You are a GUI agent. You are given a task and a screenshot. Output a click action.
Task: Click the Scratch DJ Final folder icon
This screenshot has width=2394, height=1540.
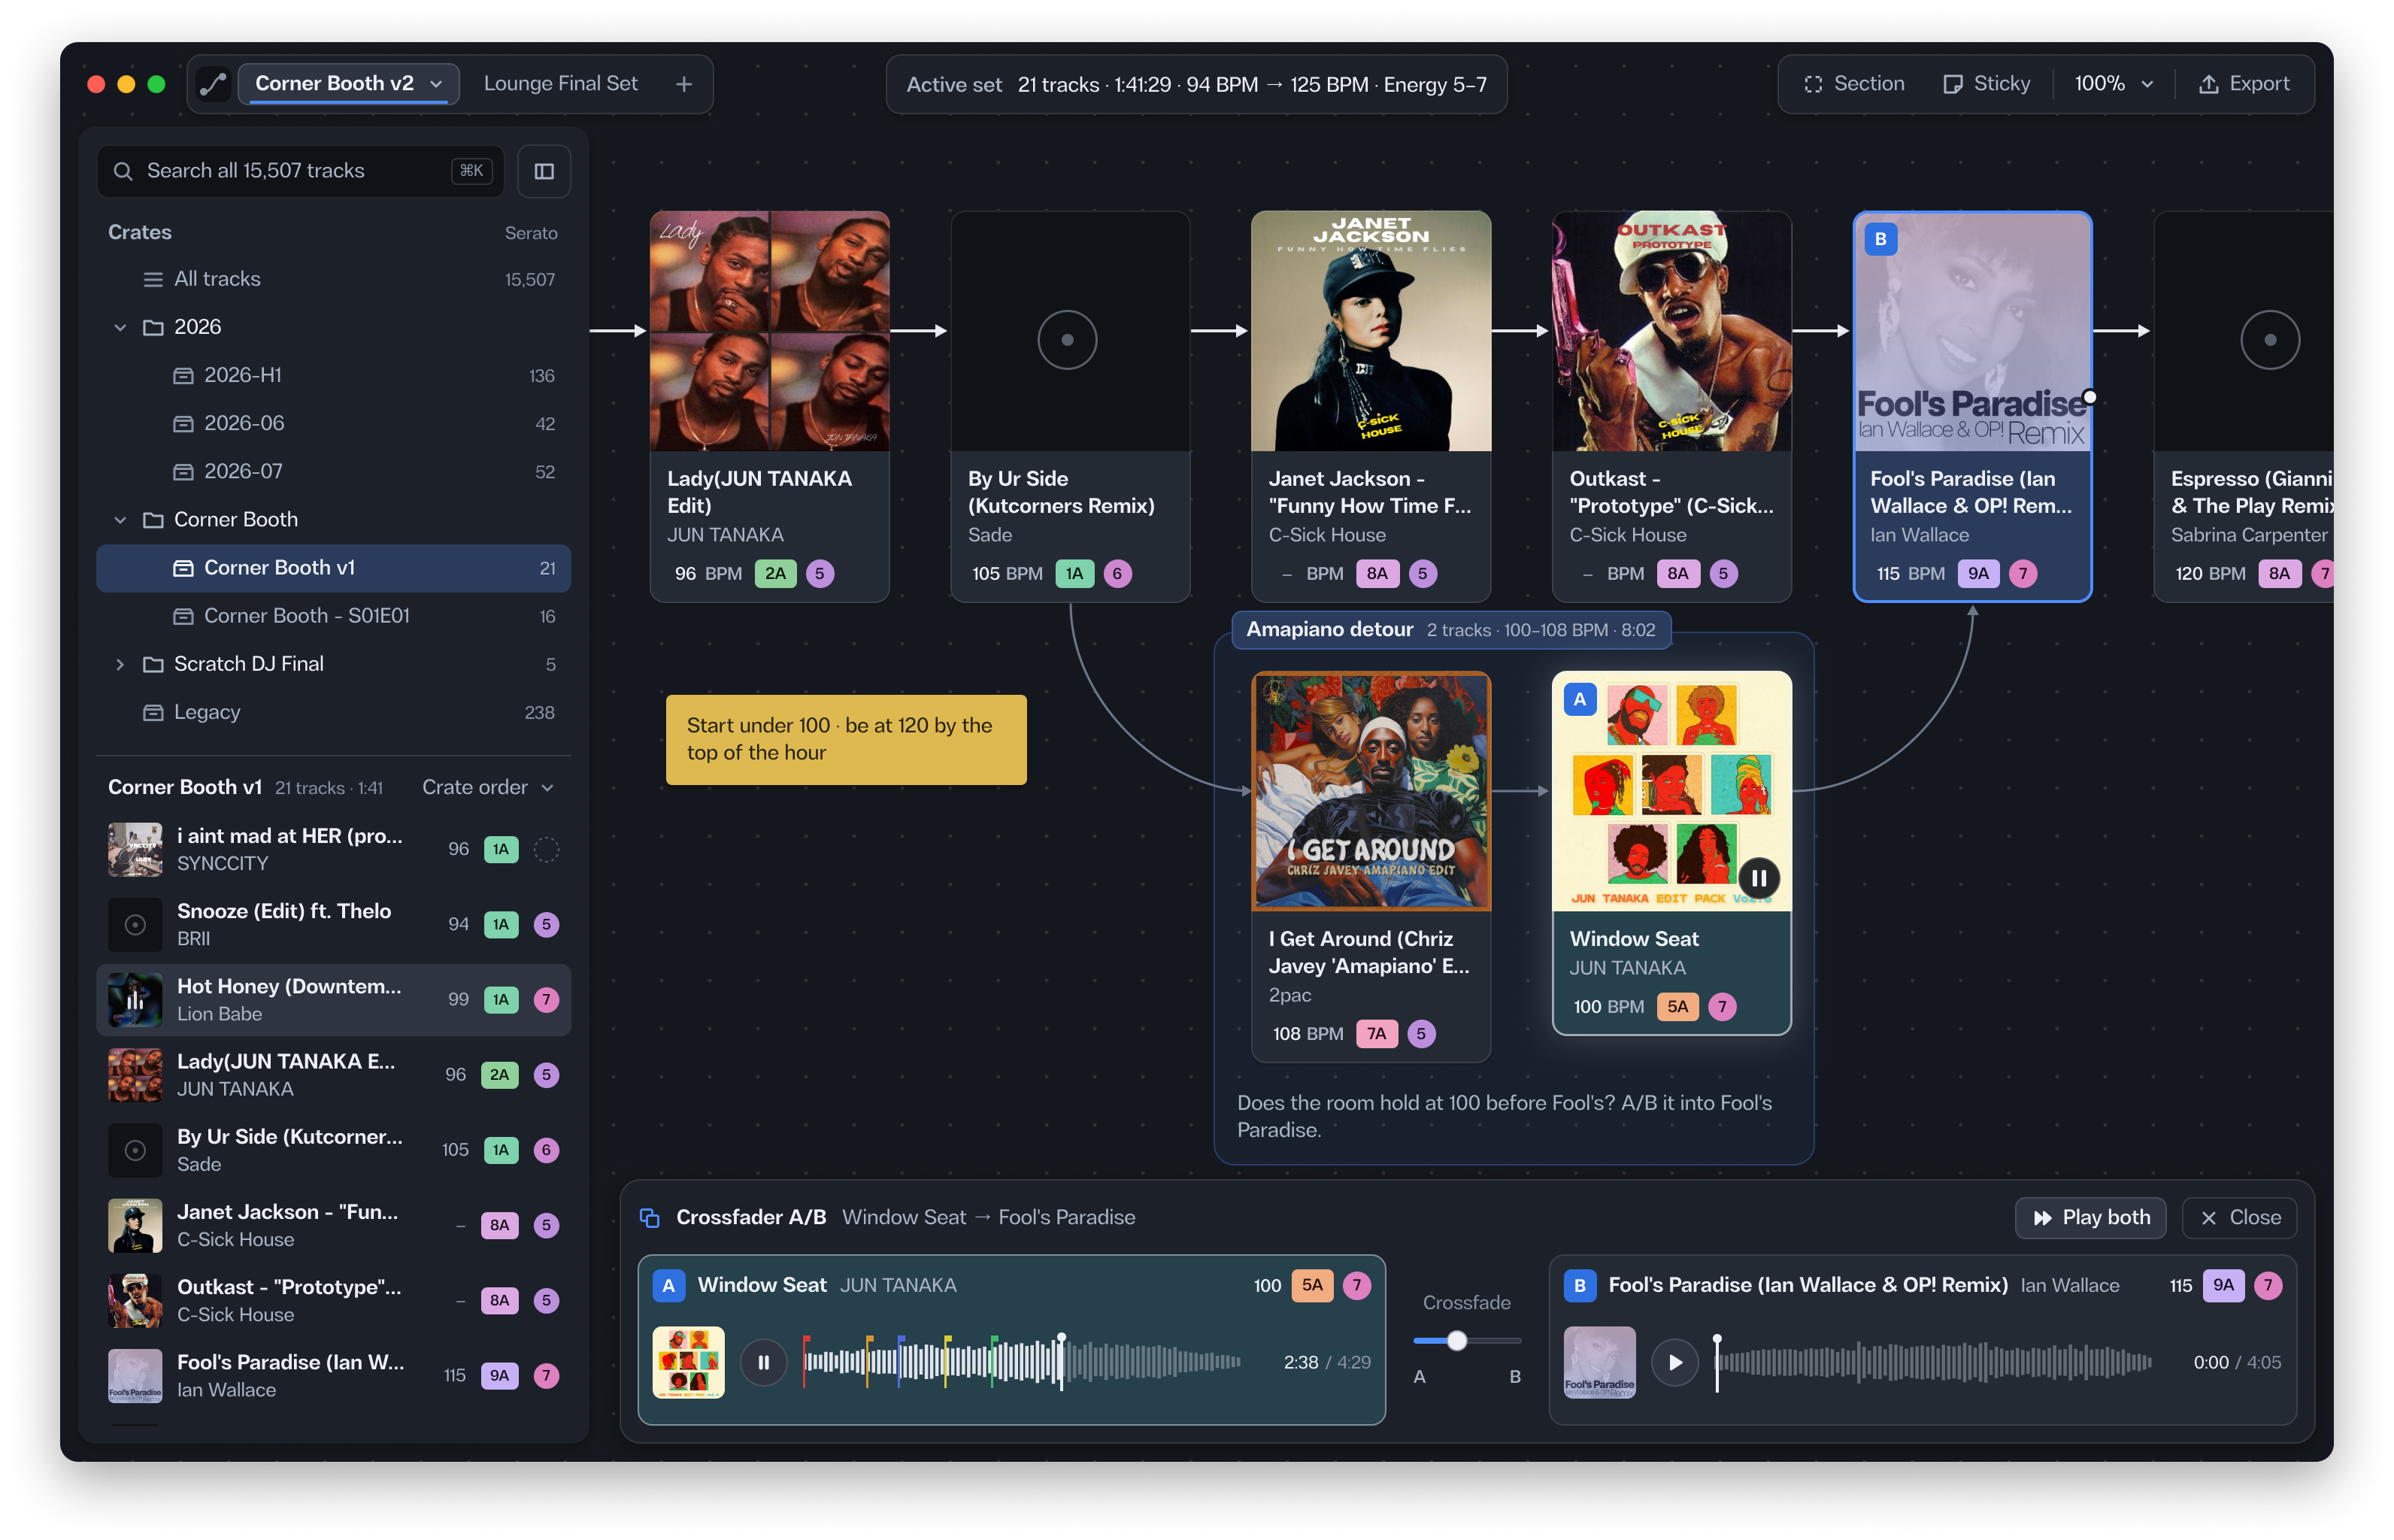click(153, 664)
